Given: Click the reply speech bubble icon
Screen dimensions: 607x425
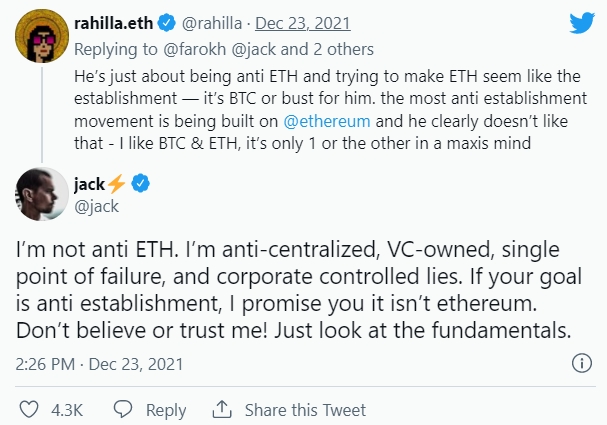Looking at the screenshot, I should 124,410.
